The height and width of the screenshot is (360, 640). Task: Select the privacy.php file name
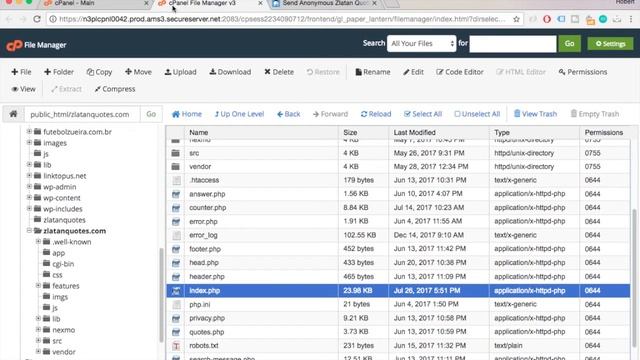[207, 318]
